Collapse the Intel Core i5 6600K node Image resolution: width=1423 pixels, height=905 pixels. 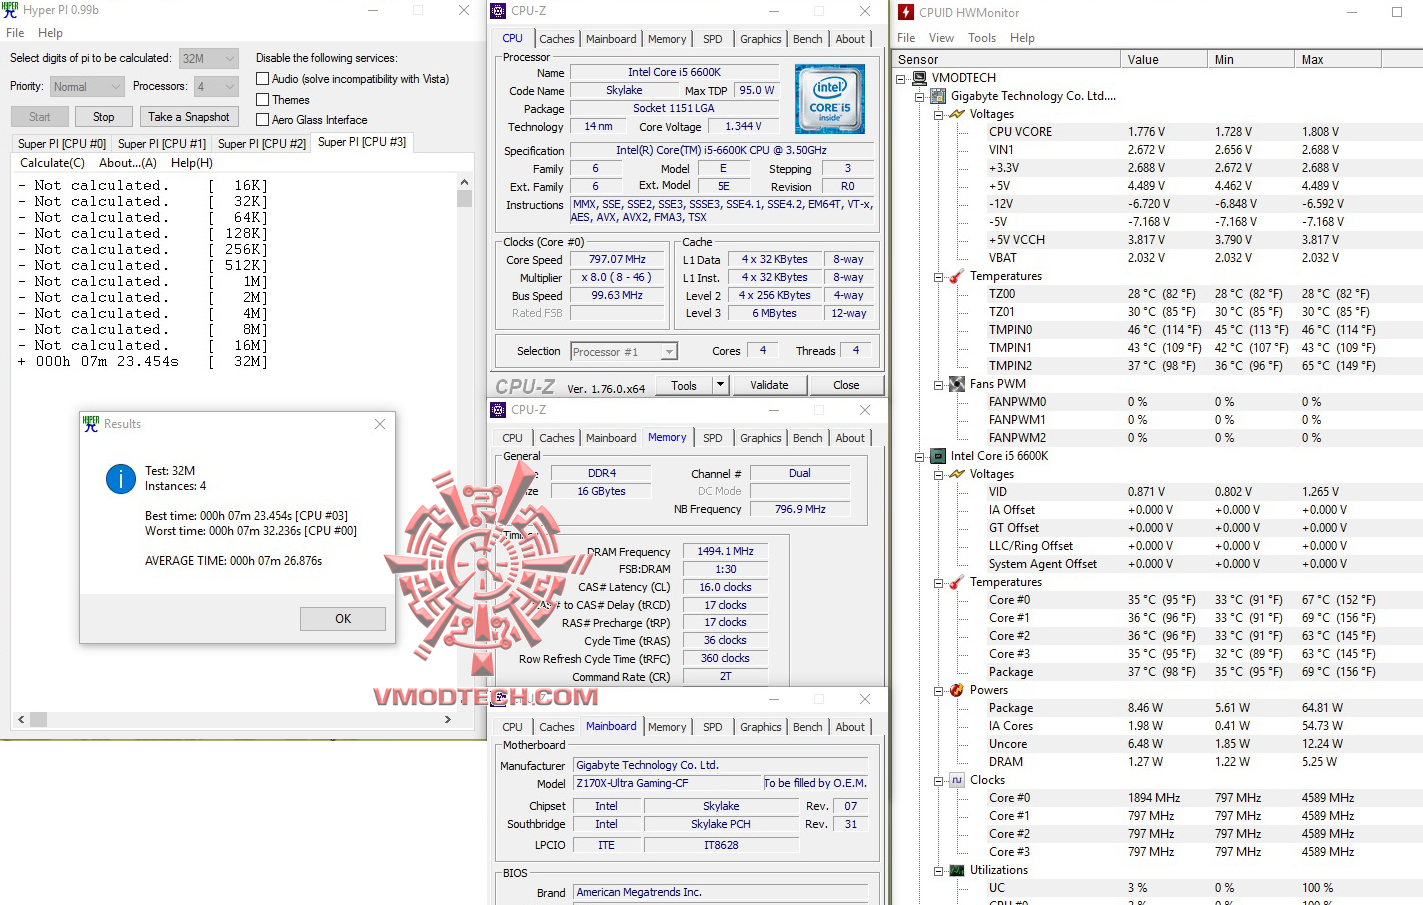coord(919,456)
